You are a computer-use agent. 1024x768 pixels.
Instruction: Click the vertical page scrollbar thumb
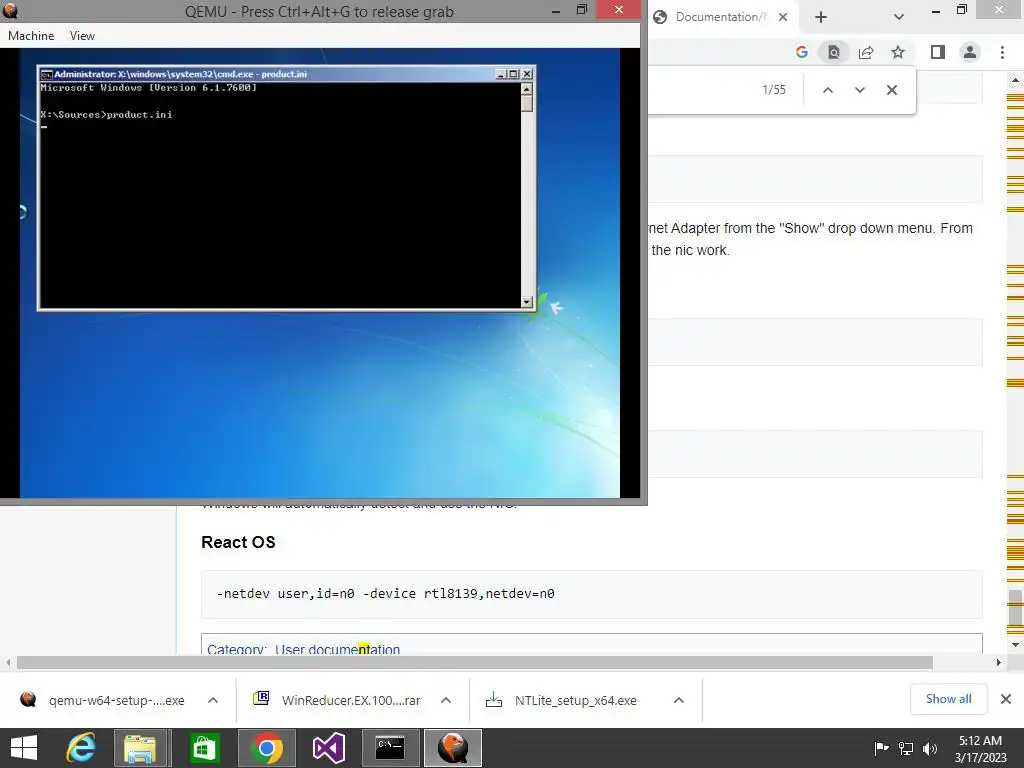tap(1015, 607)
